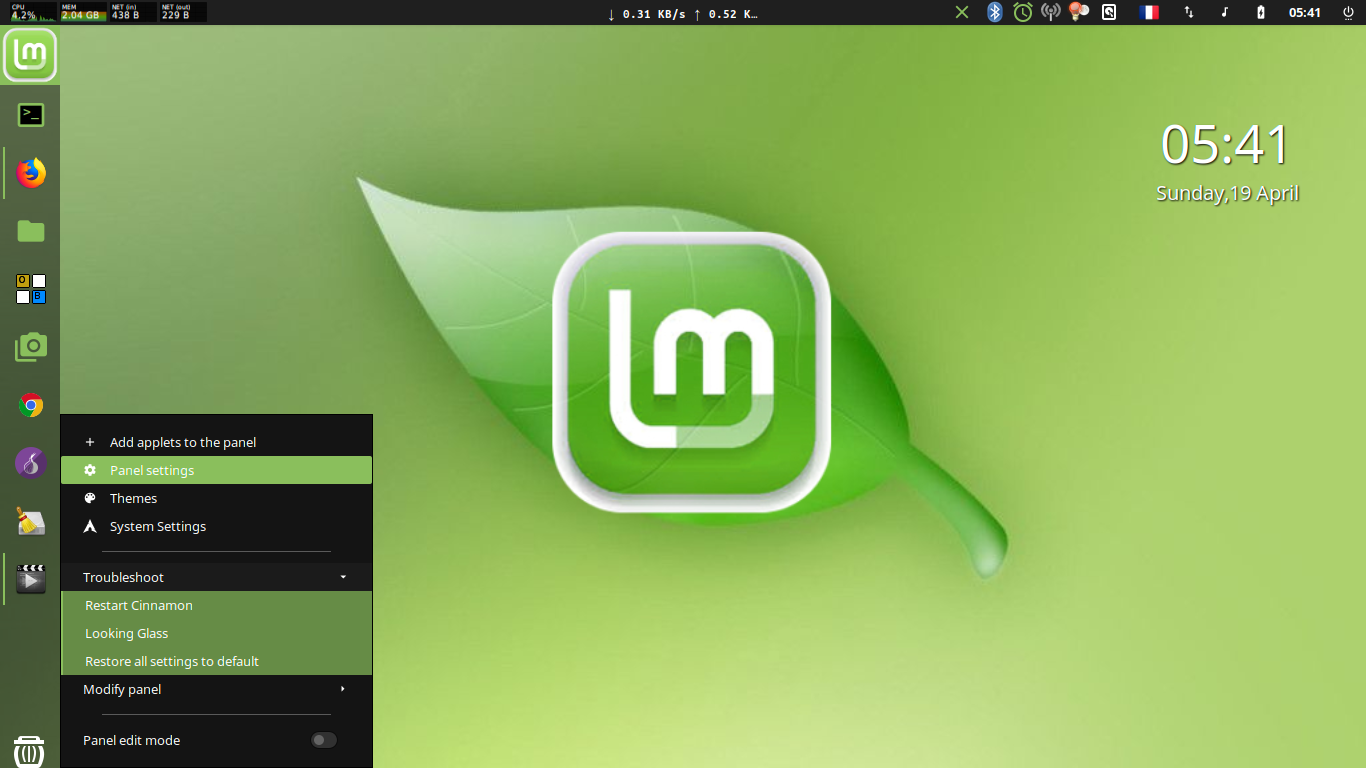The width and height of the screenshot is (1366, 768).
Task: Click the download speed 0.31 KB/s readout
Action: [646, 13]
